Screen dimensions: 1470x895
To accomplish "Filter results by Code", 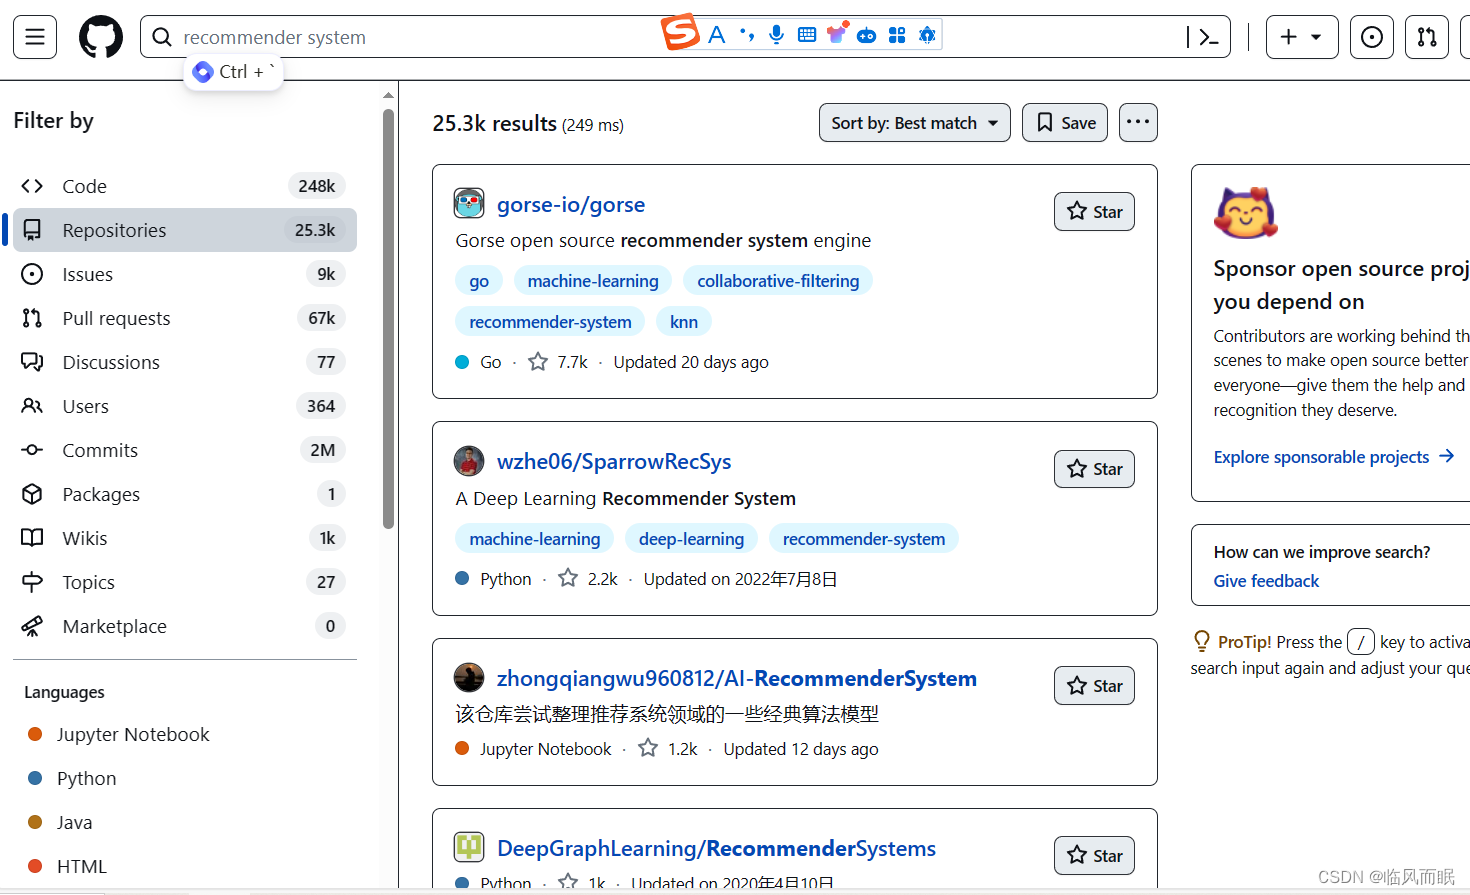I will pos(185,186).
